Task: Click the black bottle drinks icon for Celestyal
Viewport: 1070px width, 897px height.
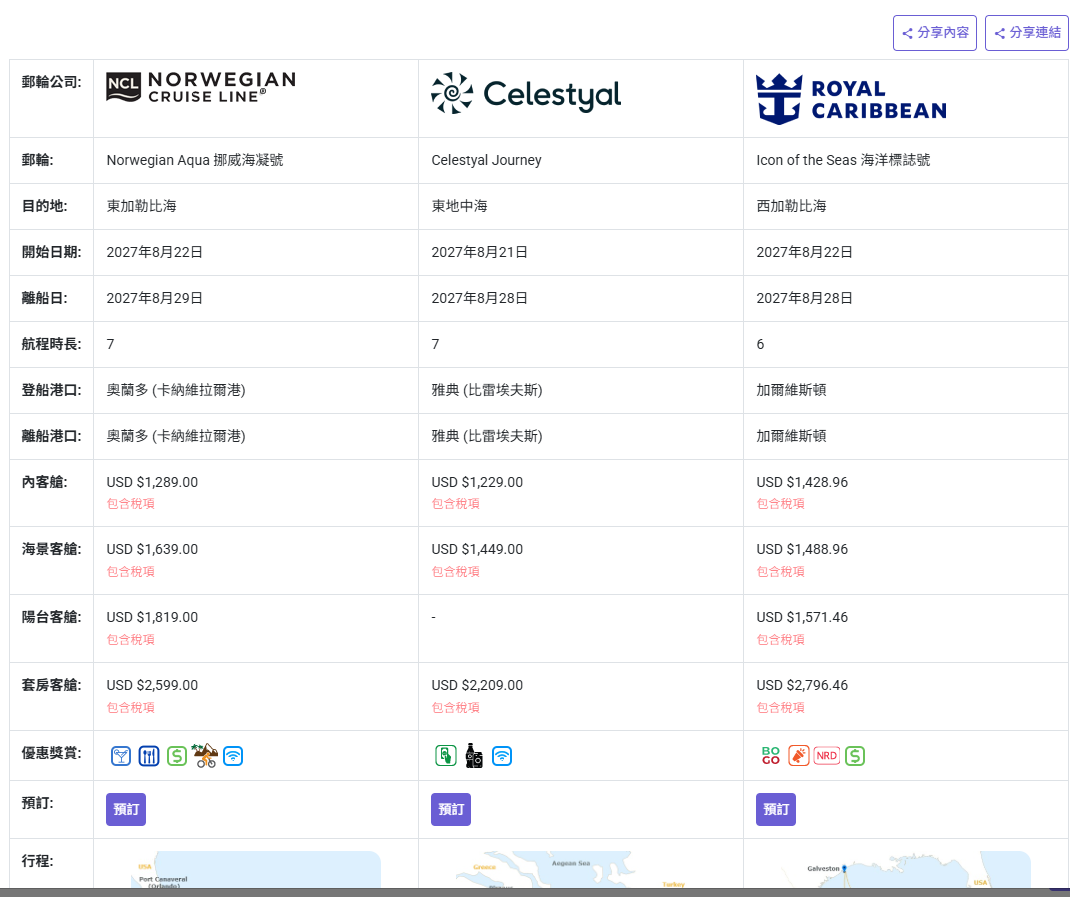Action: pos(474,756)
